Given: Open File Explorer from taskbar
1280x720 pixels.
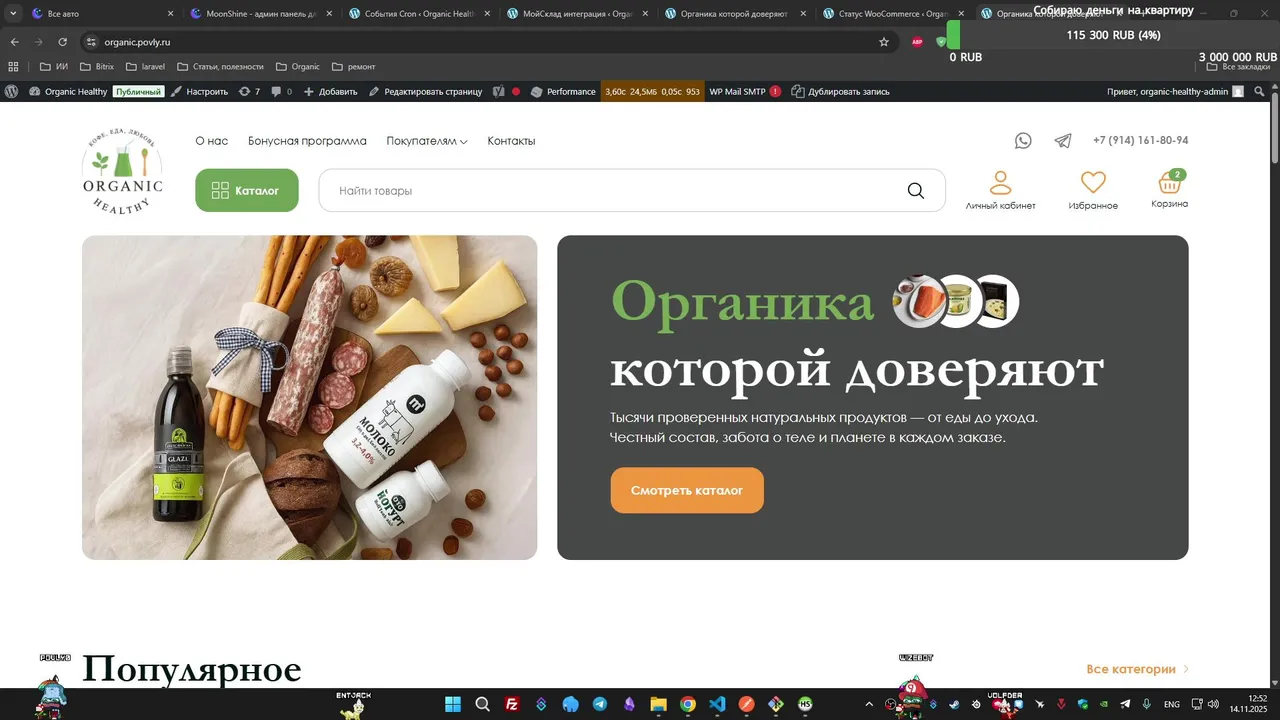Looking at the screenshot, I should pyautogui.click(x=658, y=704).
